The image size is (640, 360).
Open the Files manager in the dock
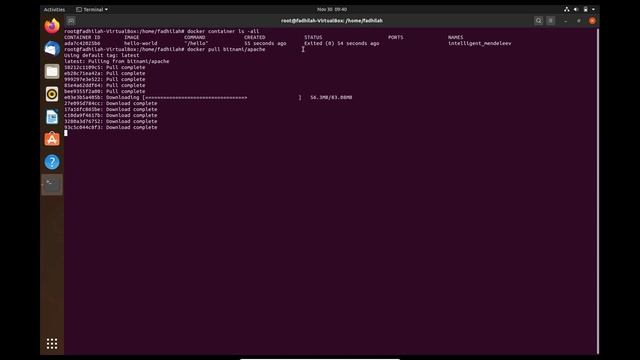coord(52,71)
